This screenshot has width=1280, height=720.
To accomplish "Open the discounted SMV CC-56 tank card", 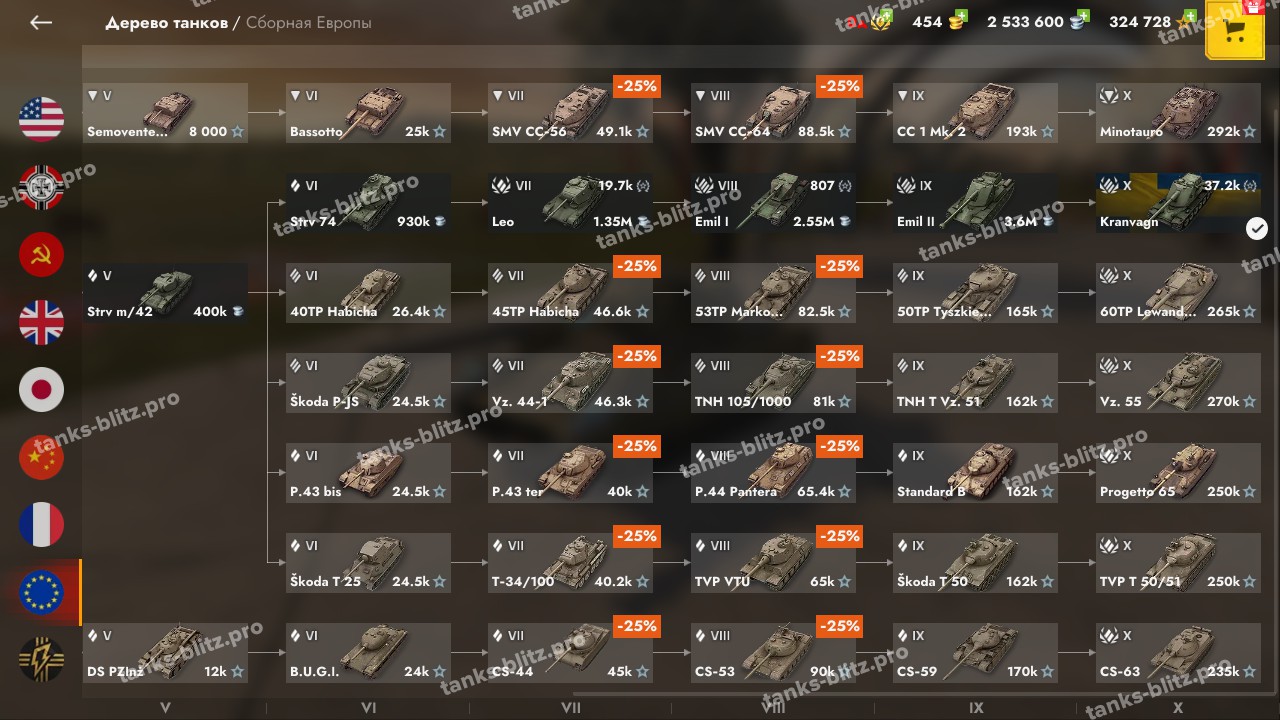I will (x=571, y=113).
